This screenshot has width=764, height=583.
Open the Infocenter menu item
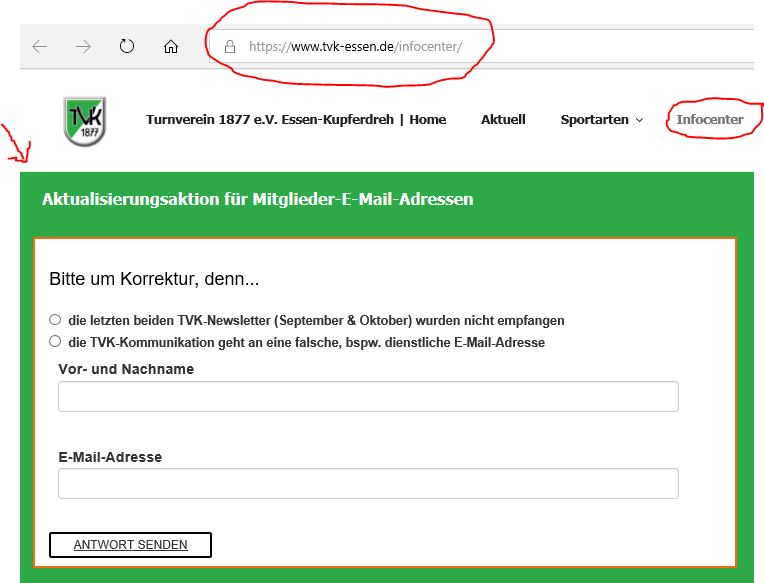point(709,120)
